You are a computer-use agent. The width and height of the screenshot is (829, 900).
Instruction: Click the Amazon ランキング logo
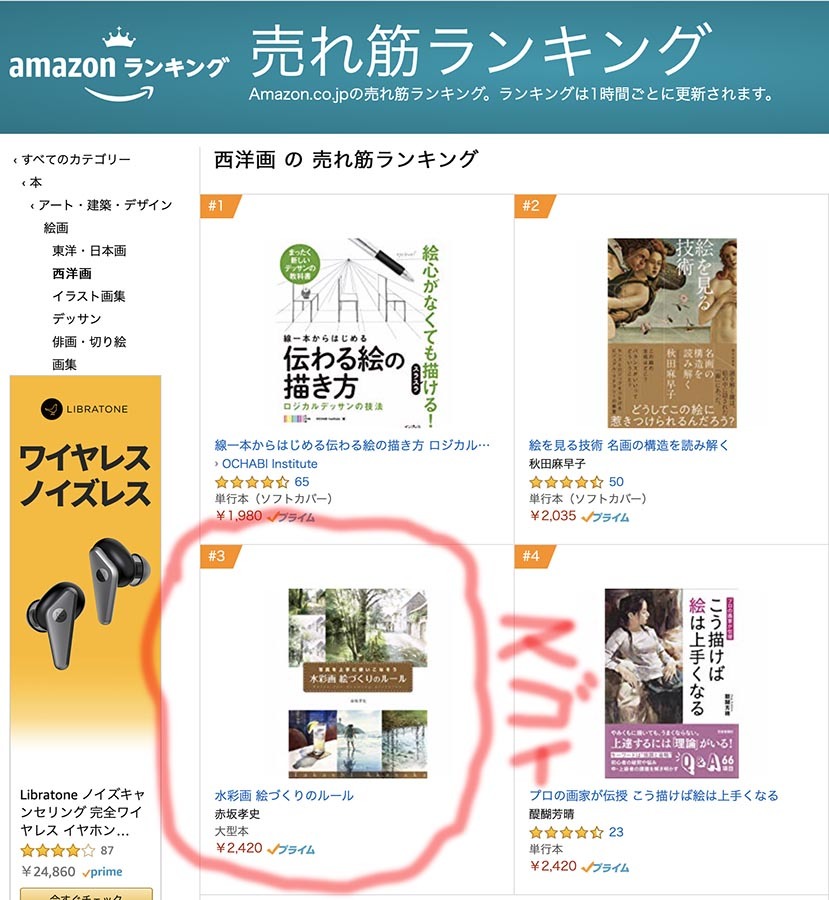point(119,65)
